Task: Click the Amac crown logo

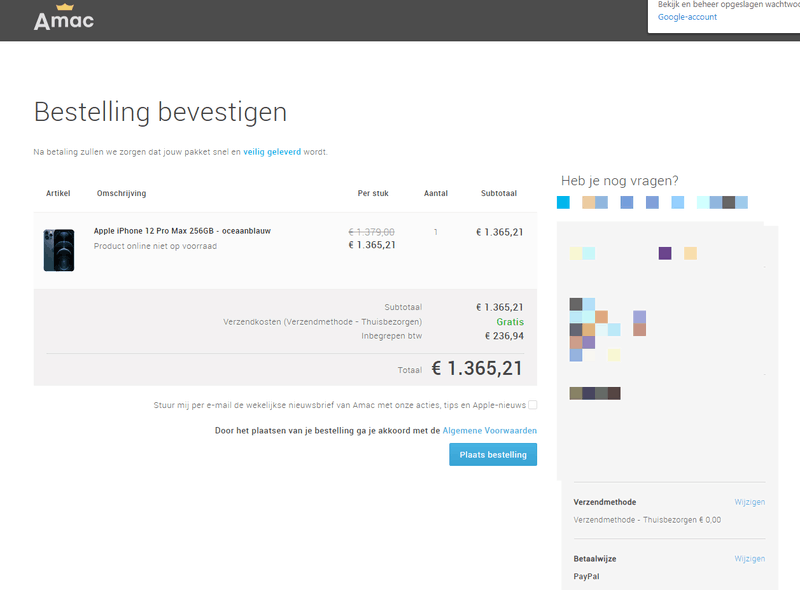Action: pyautogui.click(x=64, y=18)
